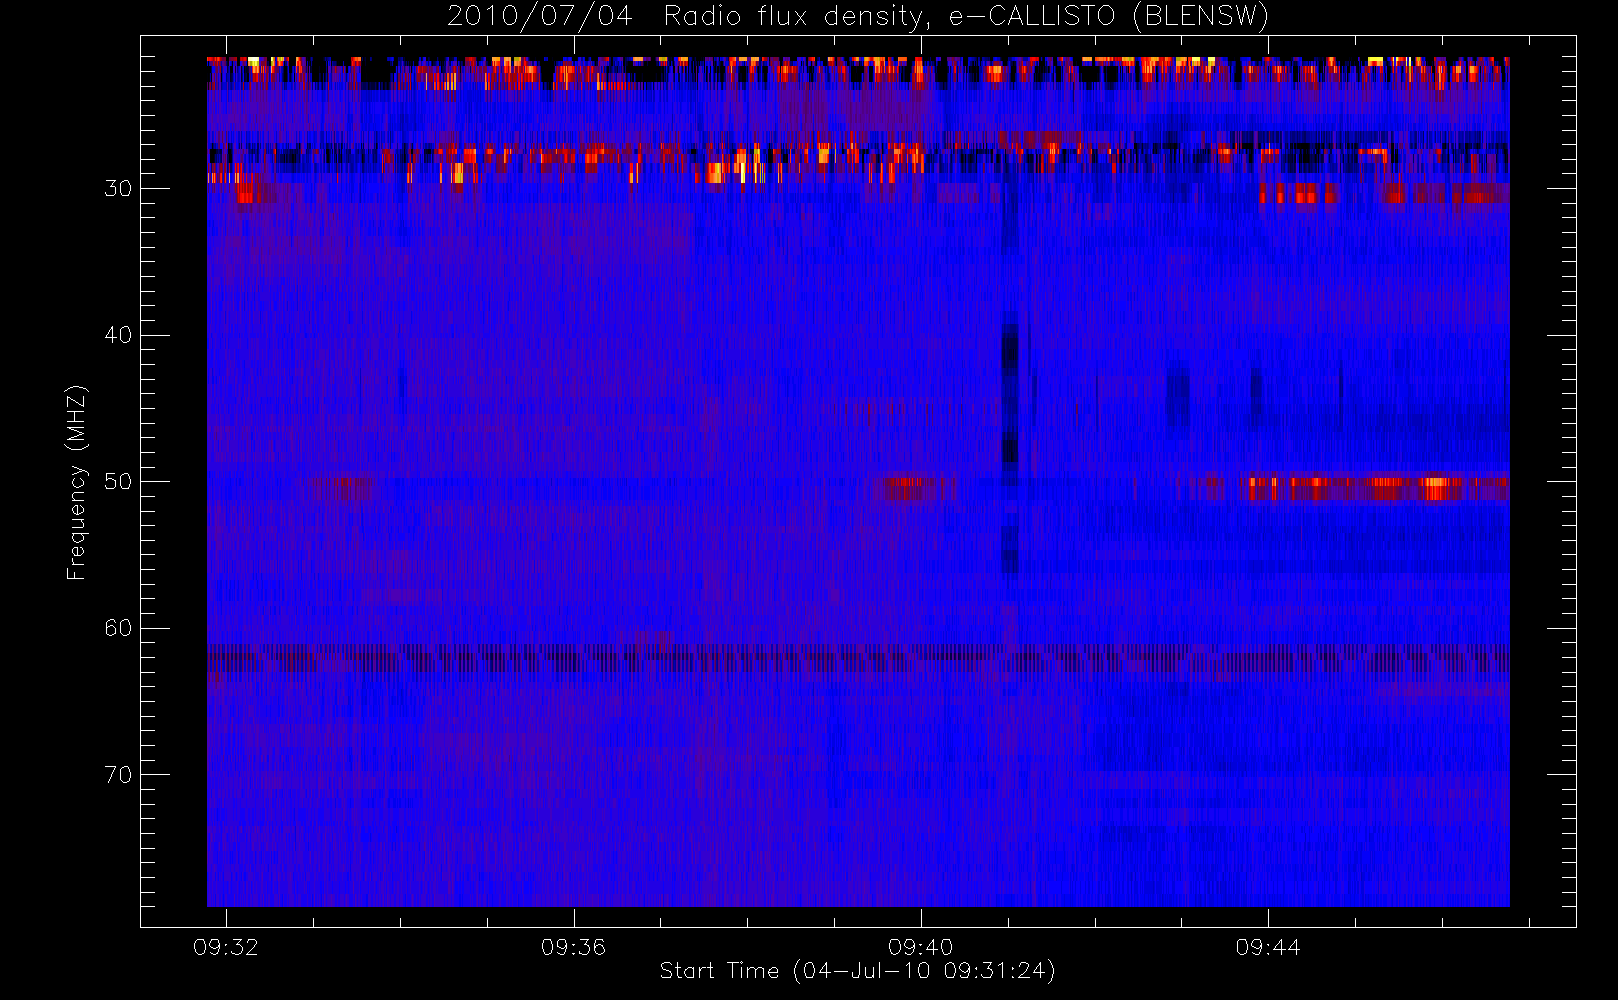Click the 09:40 time tick label
This screenshot has height=1000, width=1618.
coord(920,947)
